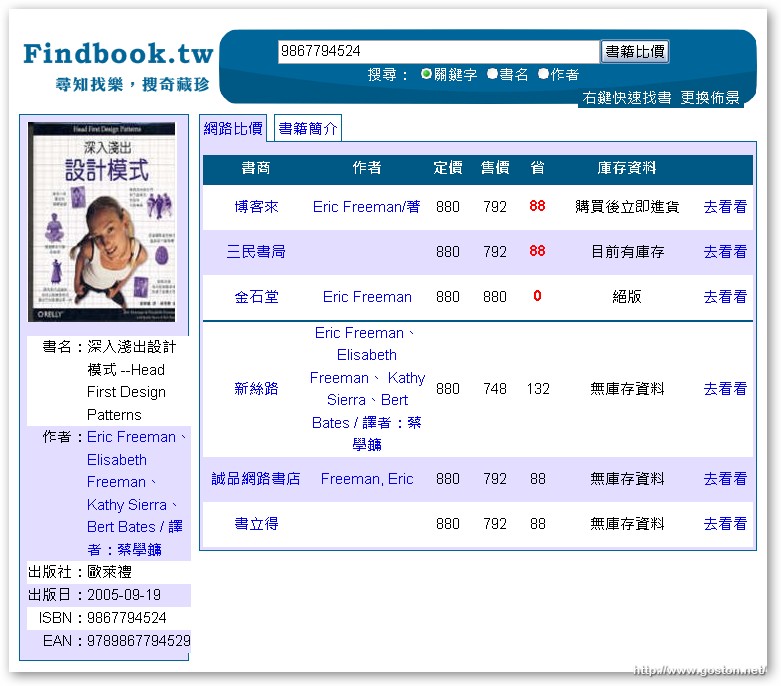Click the 售價 column header
The height and width of the screenshot is (686, 781).
pos(495,168)
